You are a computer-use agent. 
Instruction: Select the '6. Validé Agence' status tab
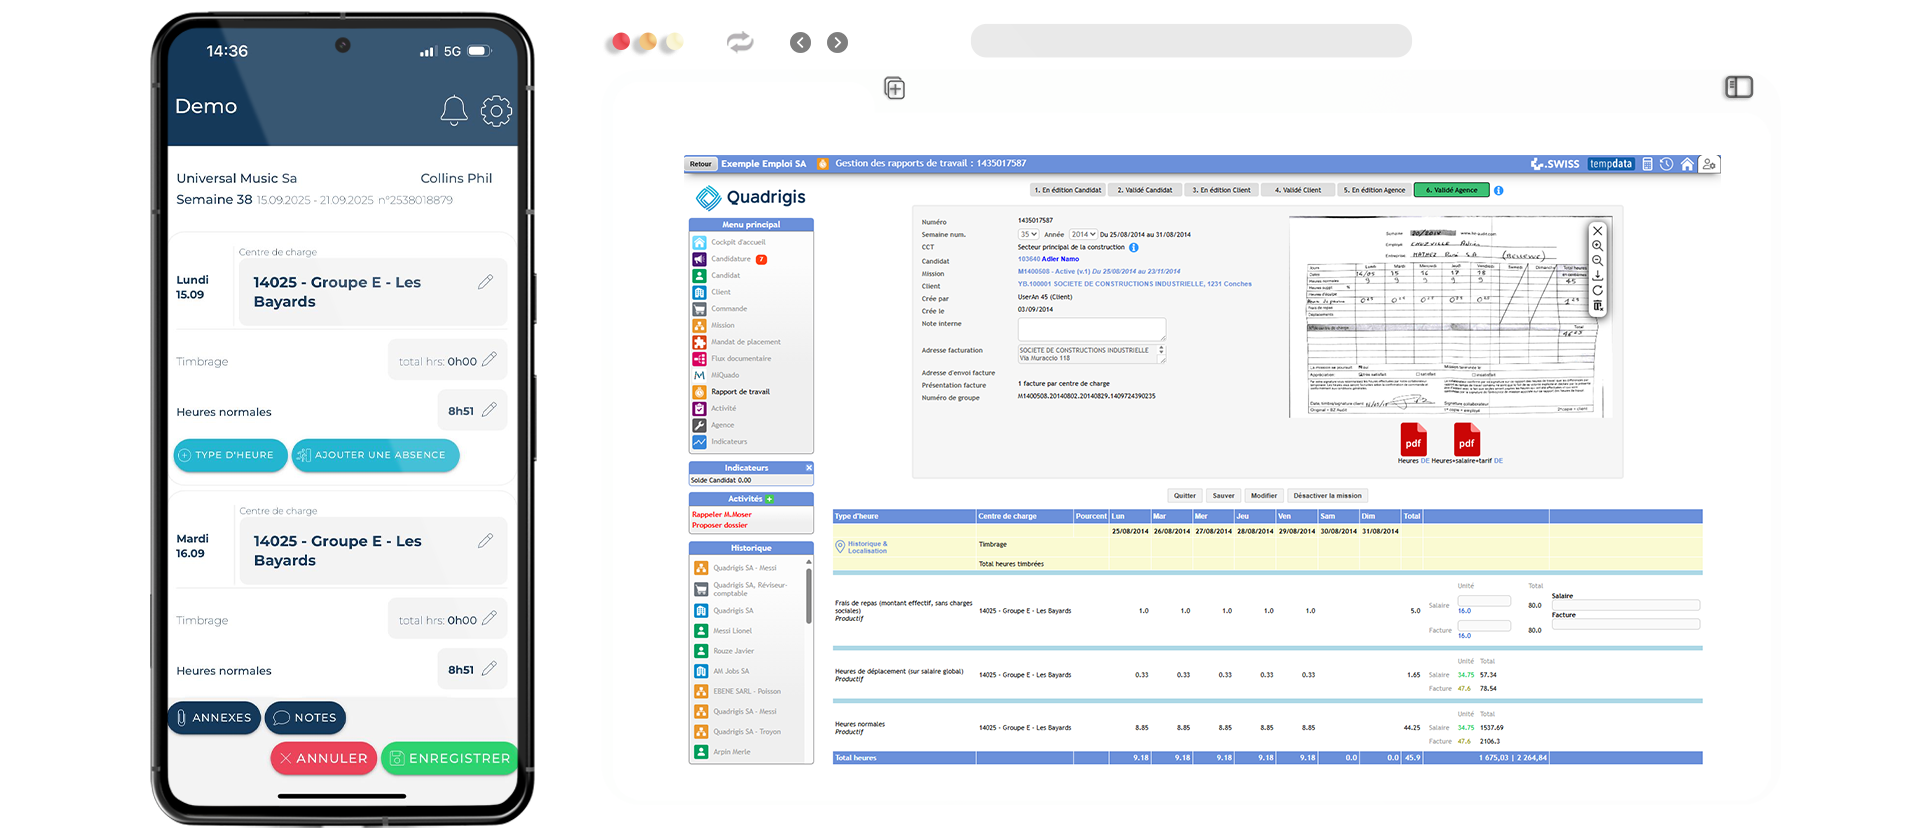point(1451,190)
